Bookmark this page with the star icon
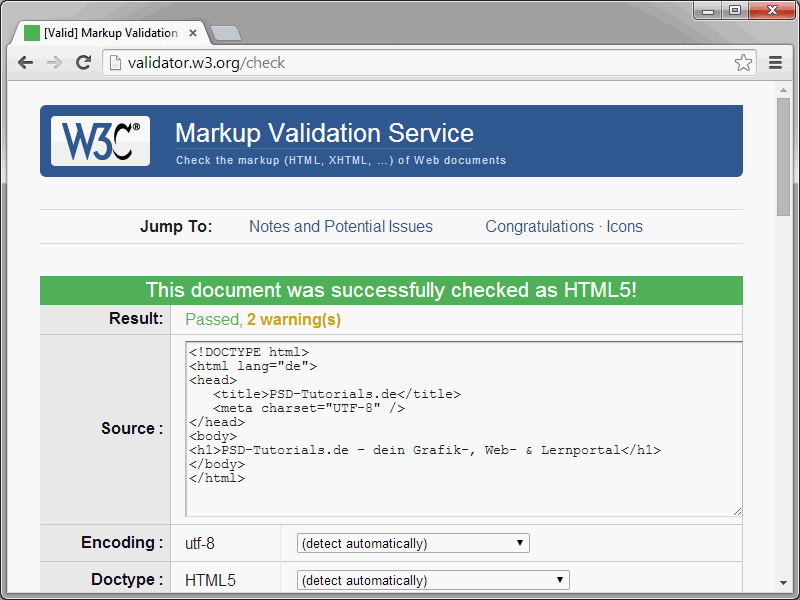The width and height of the screenshot is (800, 600). (x=743, y=63)
